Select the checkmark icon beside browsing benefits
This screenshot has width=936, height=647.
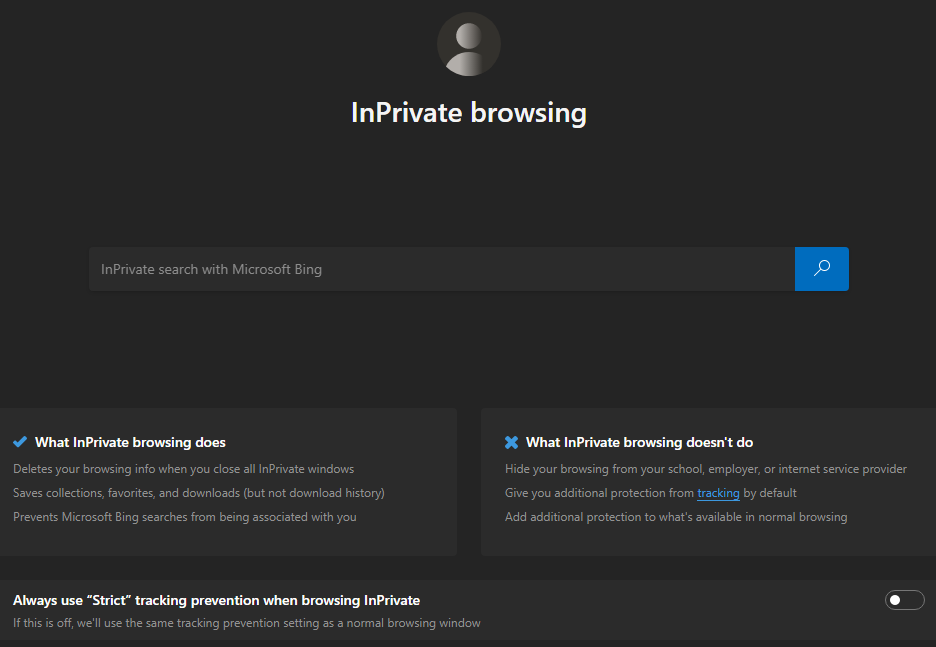[x=19, y=441]
